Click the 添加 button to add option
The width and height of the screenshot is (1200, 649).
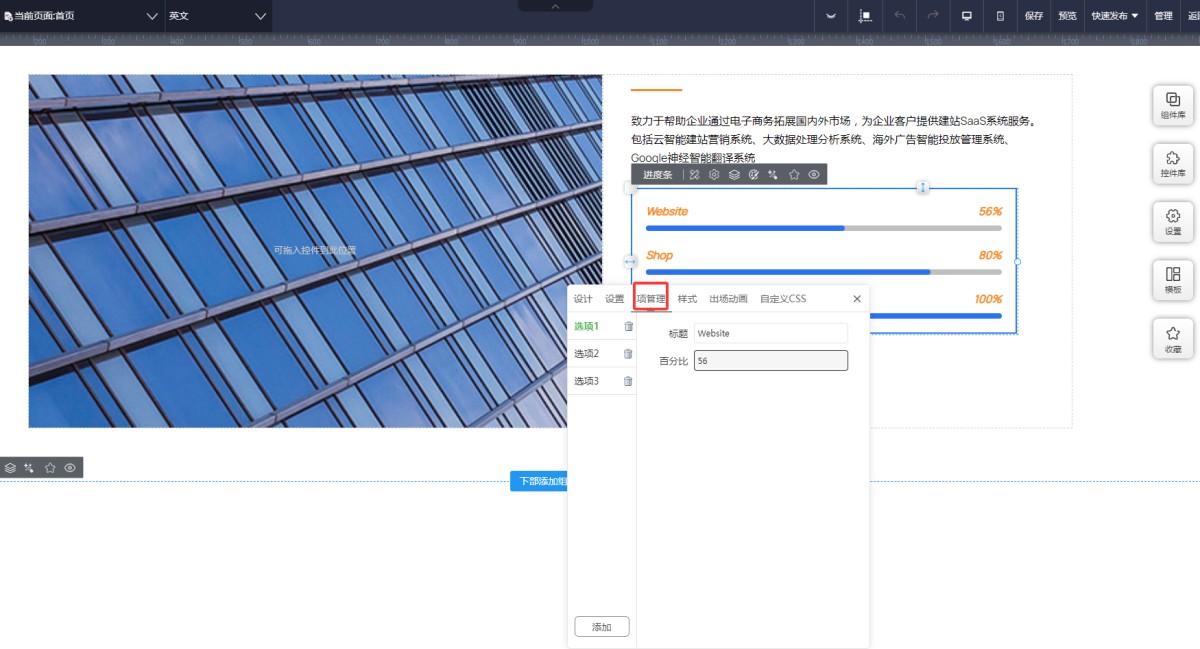pos(602,627)
